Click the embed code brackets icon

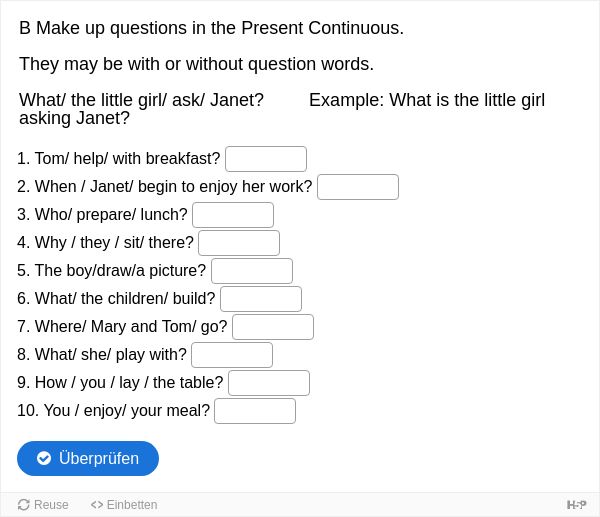click(x=97, y=505)
